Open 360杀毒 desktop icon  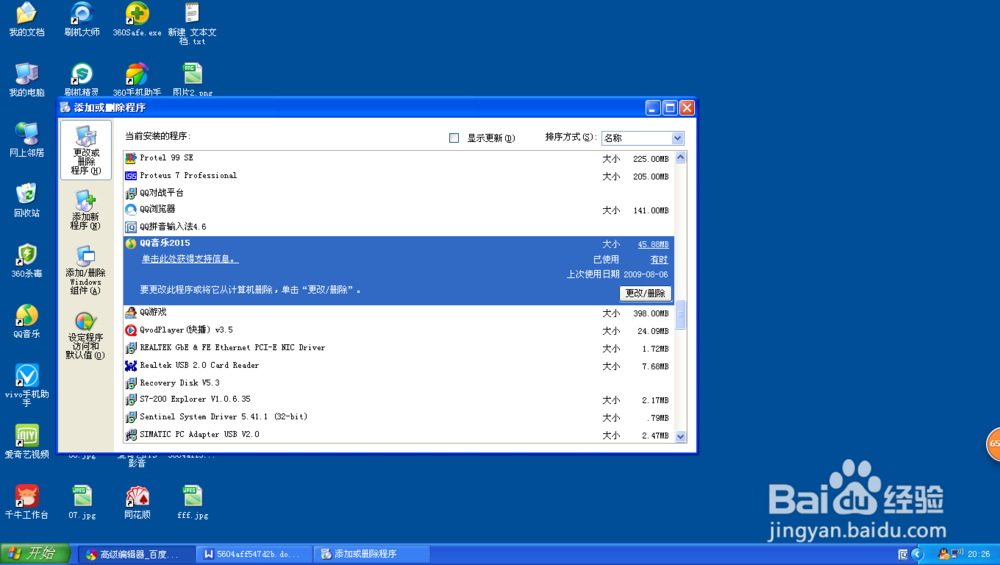[x=26, y=261]
